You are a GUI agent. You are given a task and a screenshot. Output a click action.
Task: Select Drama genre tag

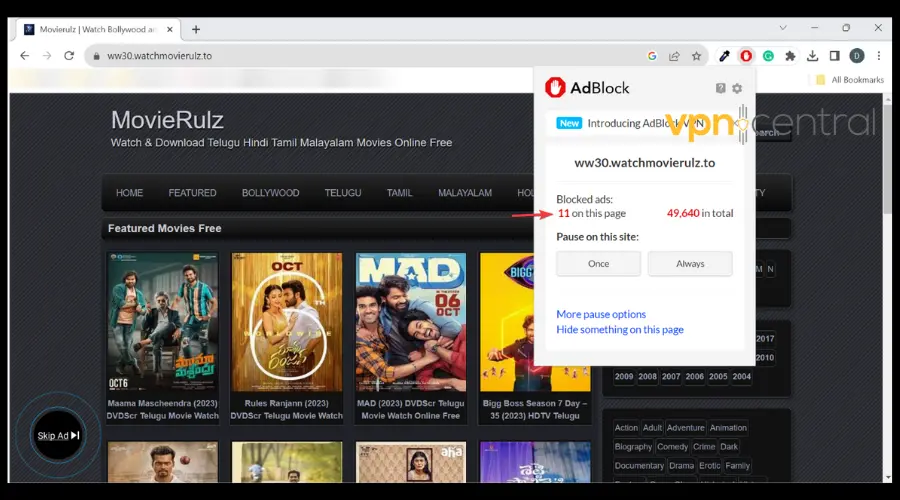tap(681, 466)
